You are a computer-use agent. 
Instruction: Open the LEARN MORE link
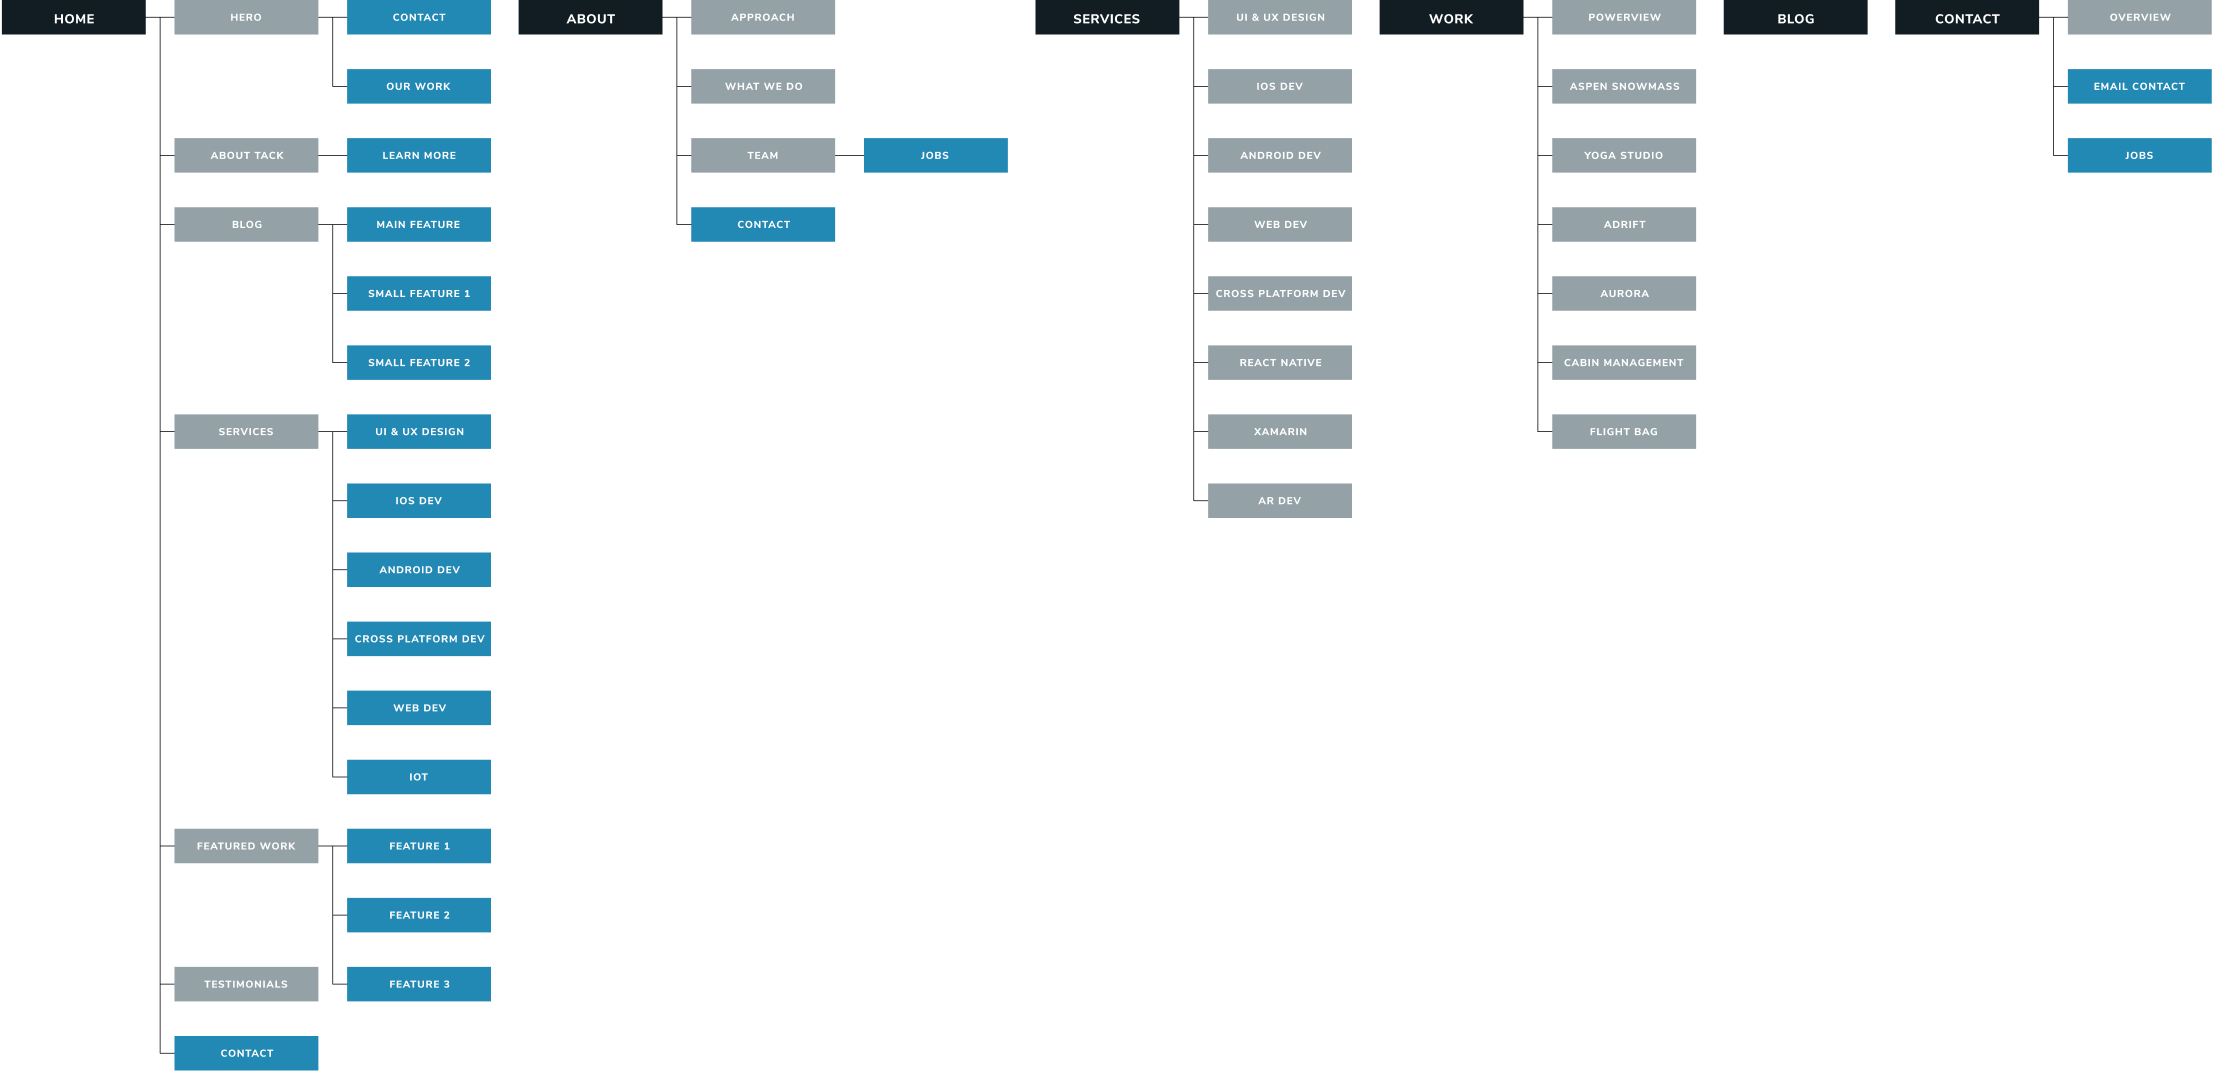(419, 155)
